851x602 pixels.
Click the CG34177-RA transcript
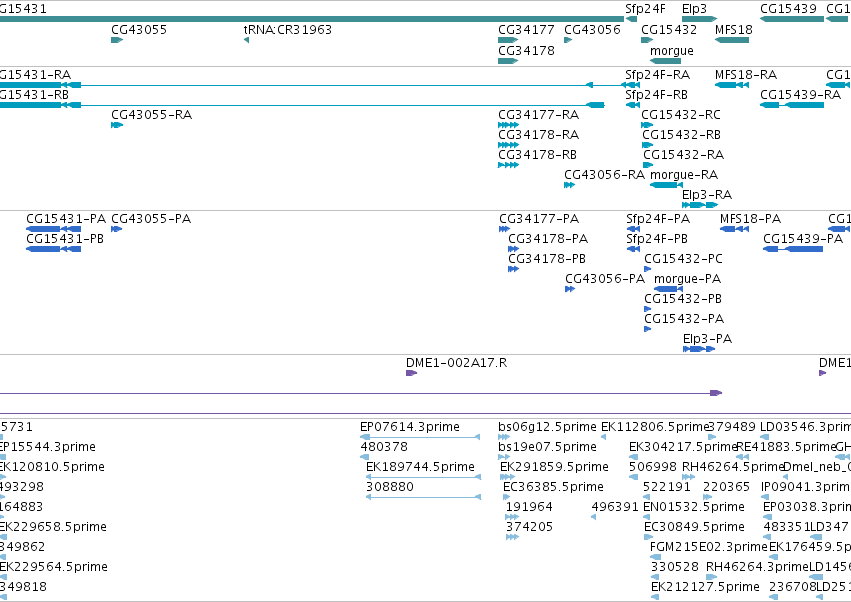click(509, 125)
